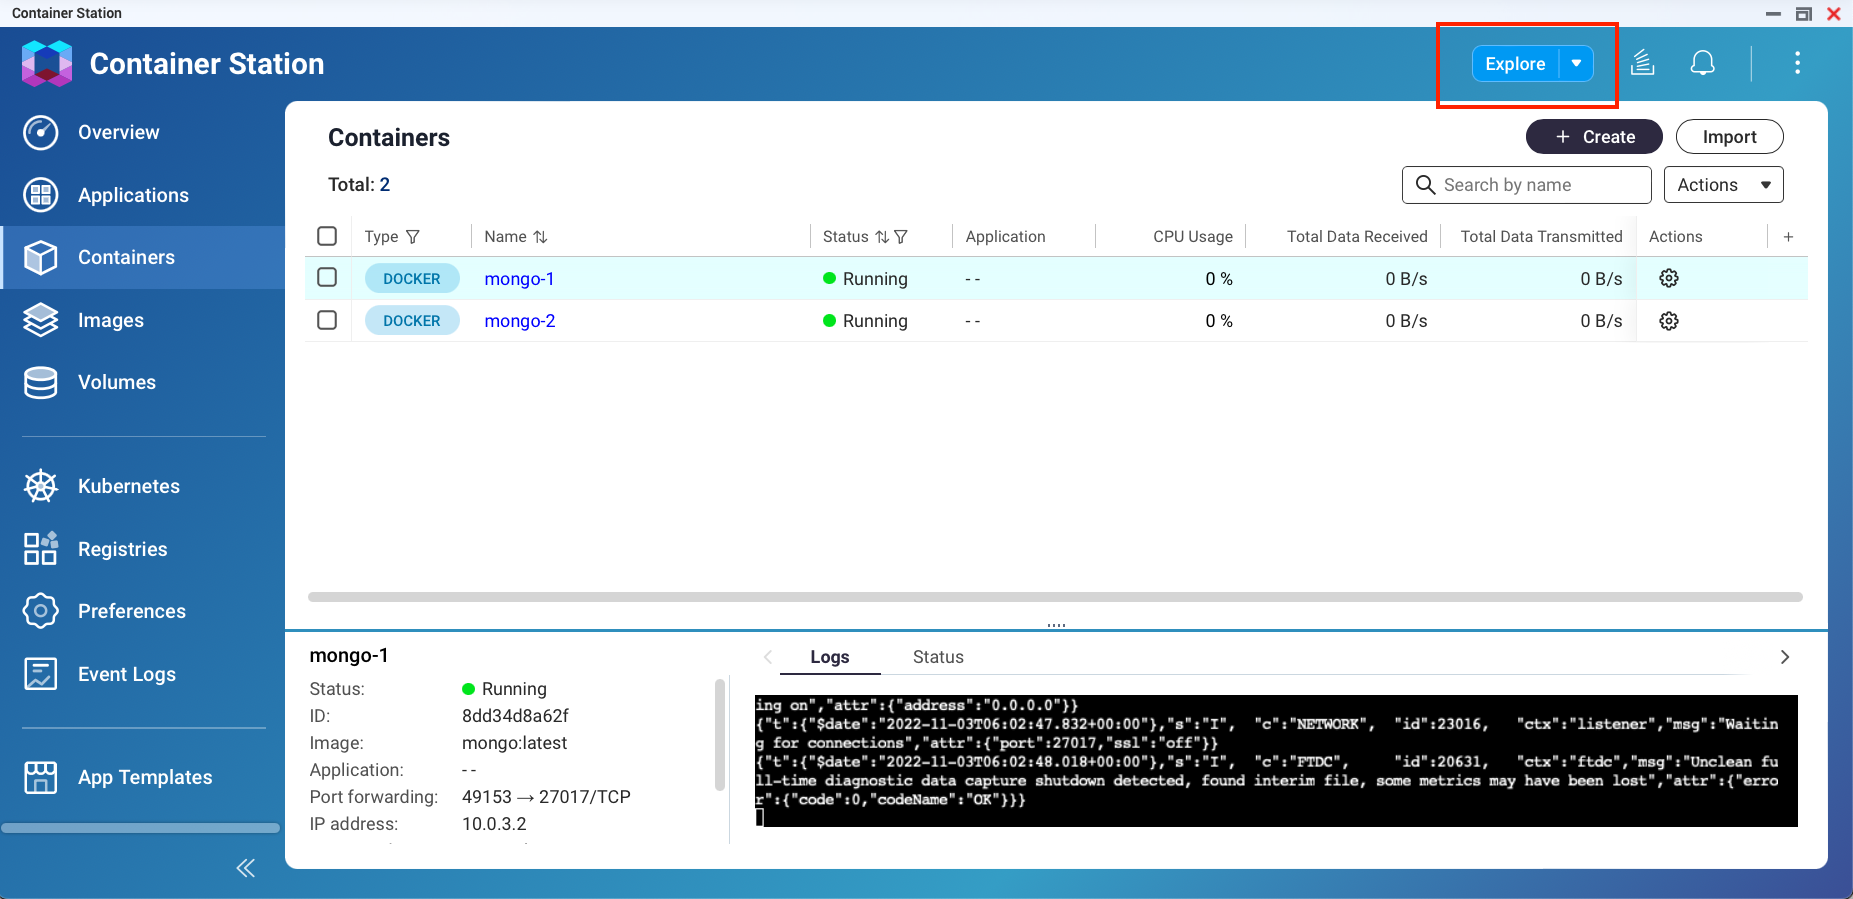The image size is (1853, 899).
Task: Open the mongo-2 container link
Action: (x=519, y=321)
